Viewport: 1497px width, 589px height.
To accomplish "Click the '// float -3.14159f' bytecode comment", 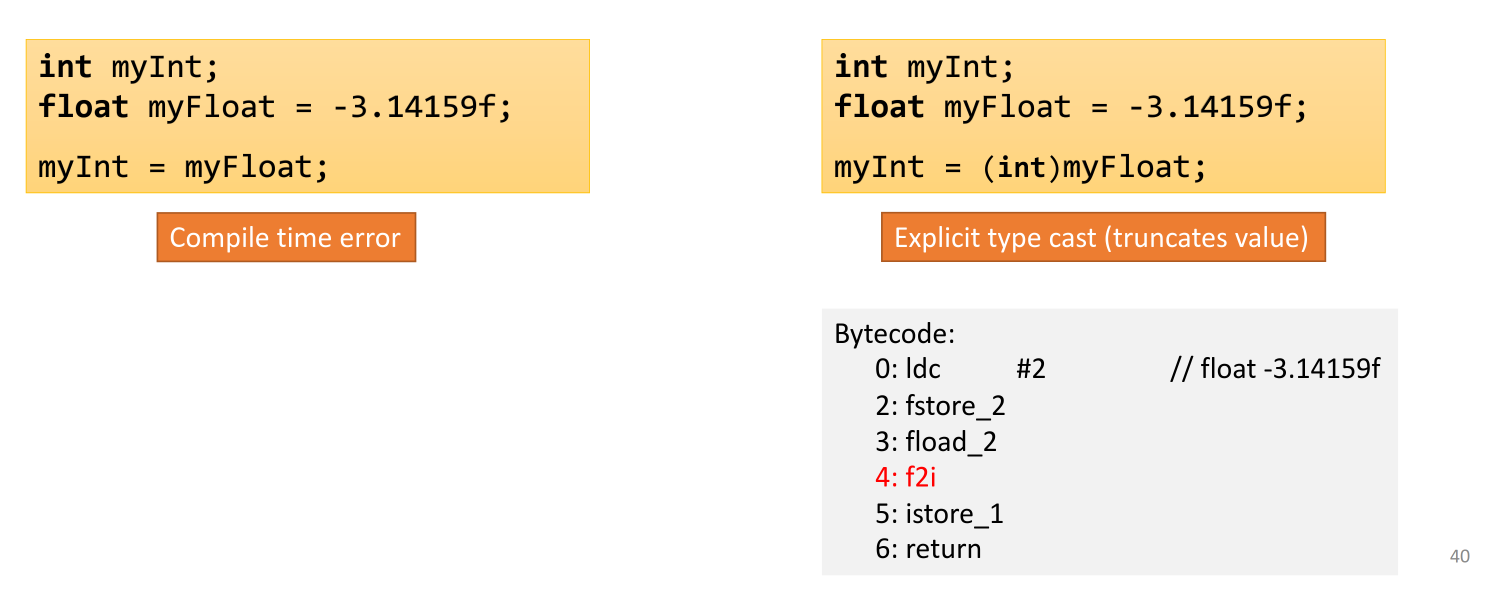I will [1275, 370].
